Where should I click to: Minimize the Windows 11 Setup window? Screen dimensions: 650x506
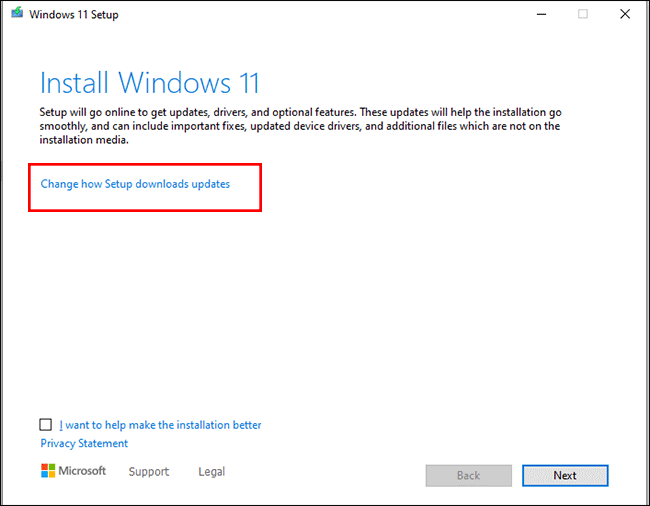pos(539,14)
